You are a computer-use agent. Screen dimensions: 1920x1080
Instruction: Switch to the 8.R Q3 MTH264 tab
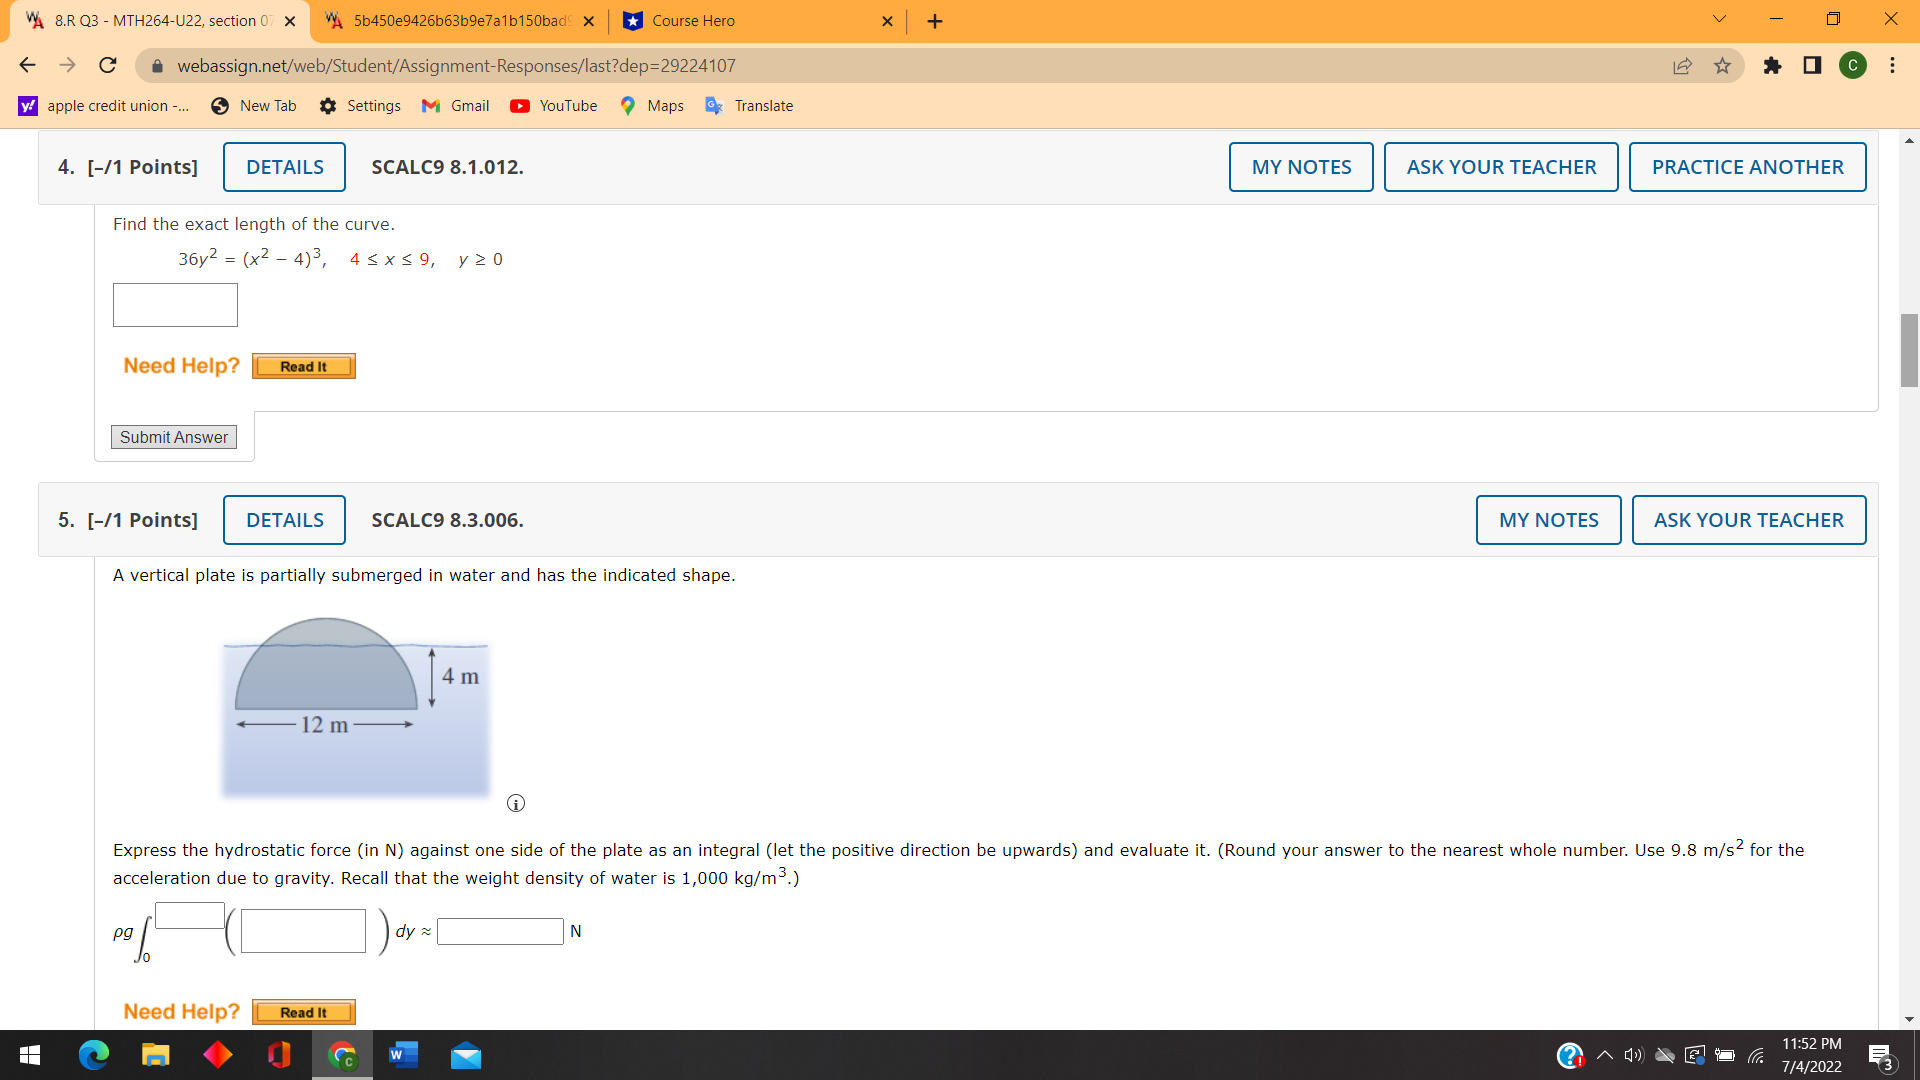click(x=150, y=20)
